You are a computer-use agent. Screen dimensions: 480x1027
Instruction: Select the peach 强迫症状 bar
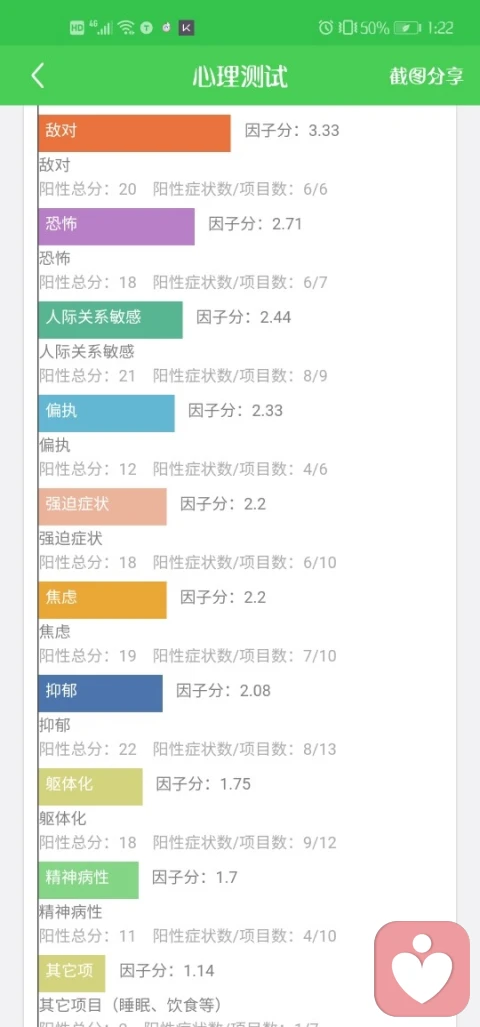(102, 506)
